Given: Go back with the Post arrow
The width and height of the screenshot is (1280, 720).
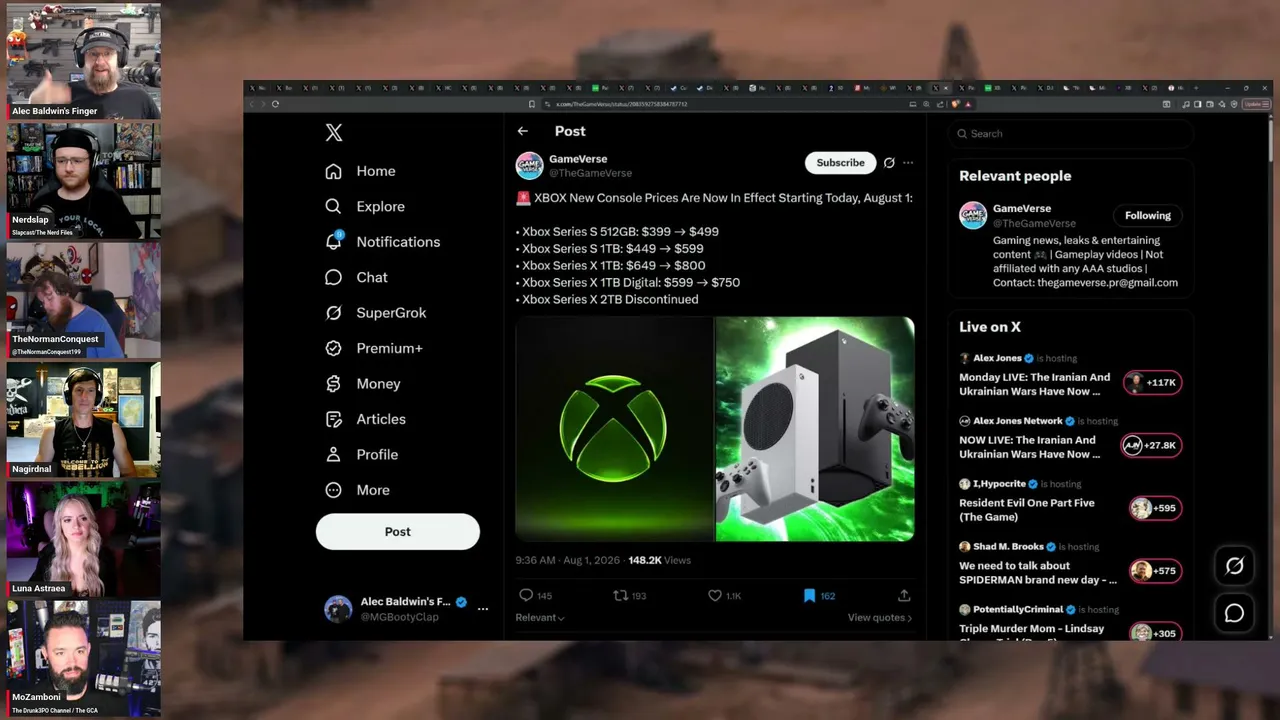Looking at the screenshot, I should coord(522,131).
